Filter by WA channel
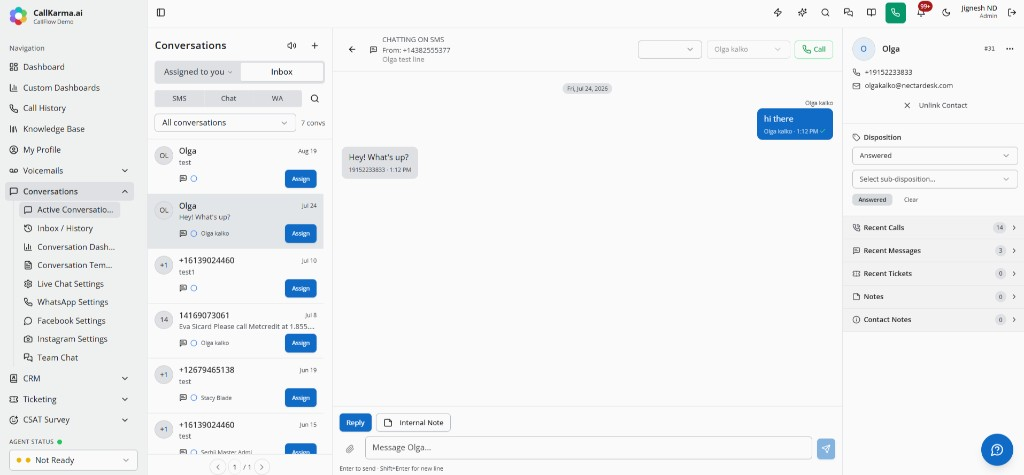The height and width of the screenshot is (475, 1024). pos(278,99)
